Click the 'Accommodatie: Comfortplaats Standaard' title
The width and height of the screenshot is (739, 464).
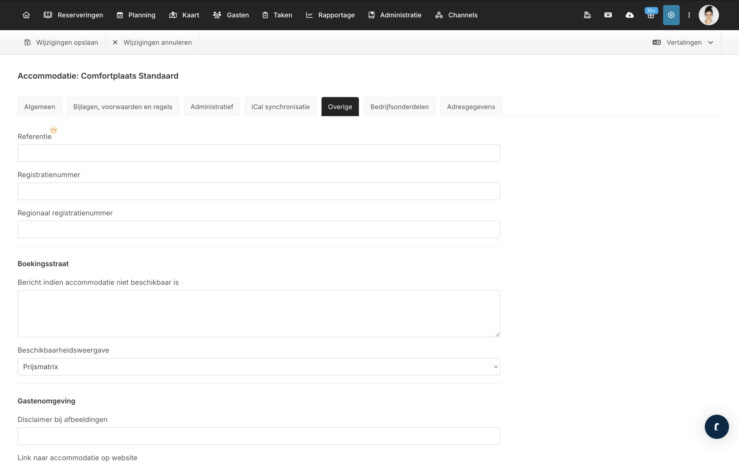pyautogui.click(x=98, y=76)
